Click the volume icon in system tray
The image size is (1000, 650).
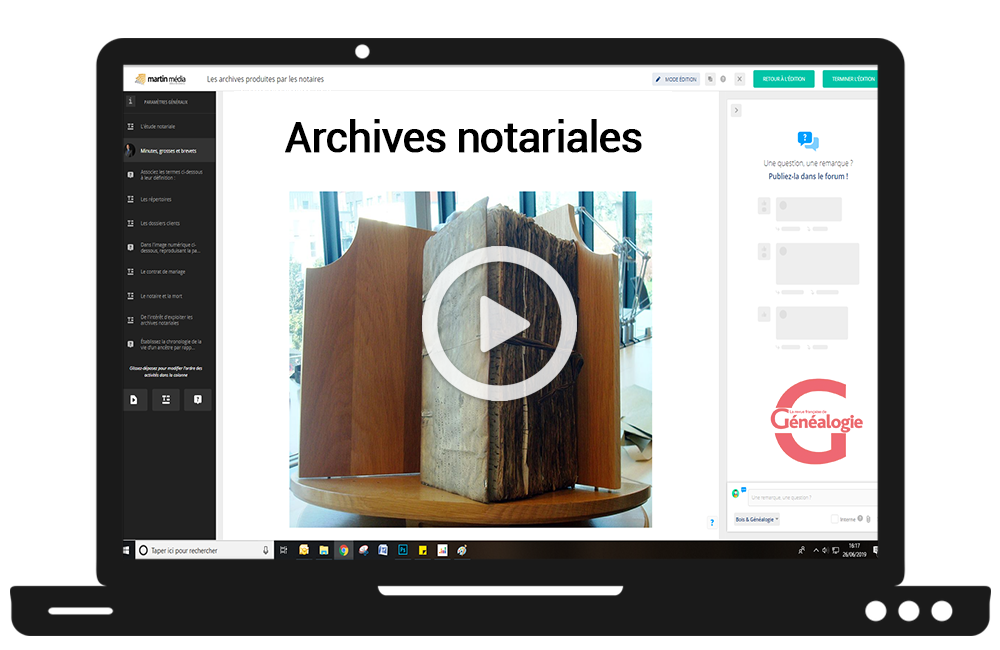[825, 550]
